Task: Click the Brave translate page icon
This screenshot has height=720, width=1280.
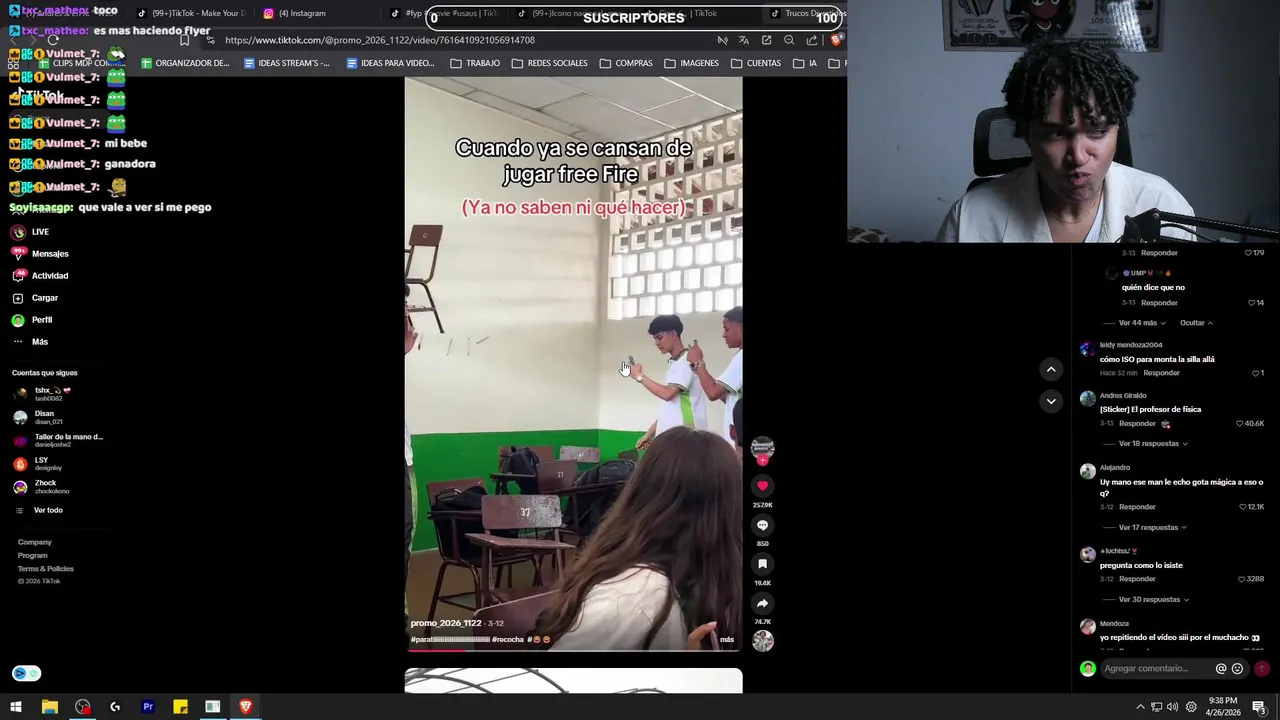Action: 743,40
